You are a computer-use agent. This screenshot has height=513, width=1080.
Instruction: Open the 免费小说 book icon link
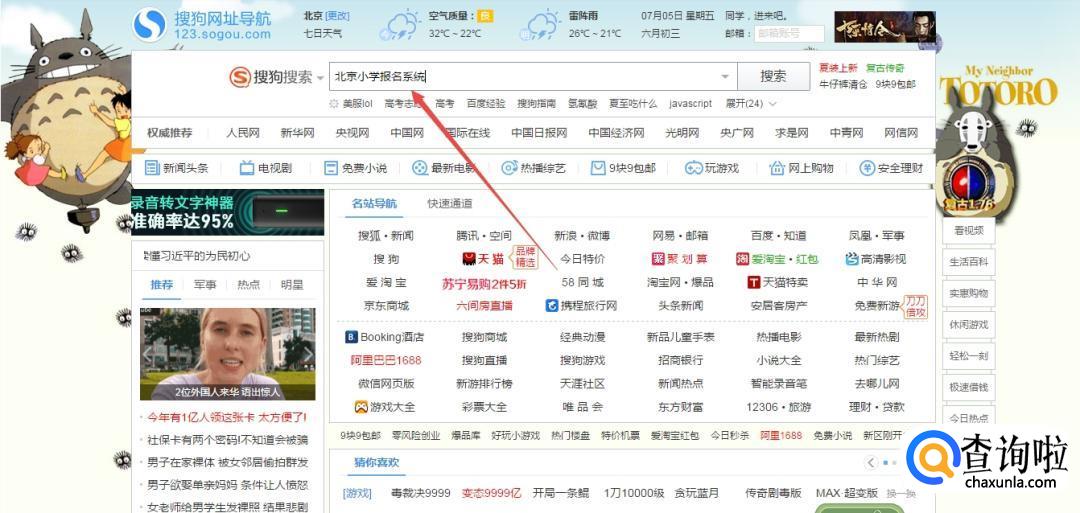331,168
